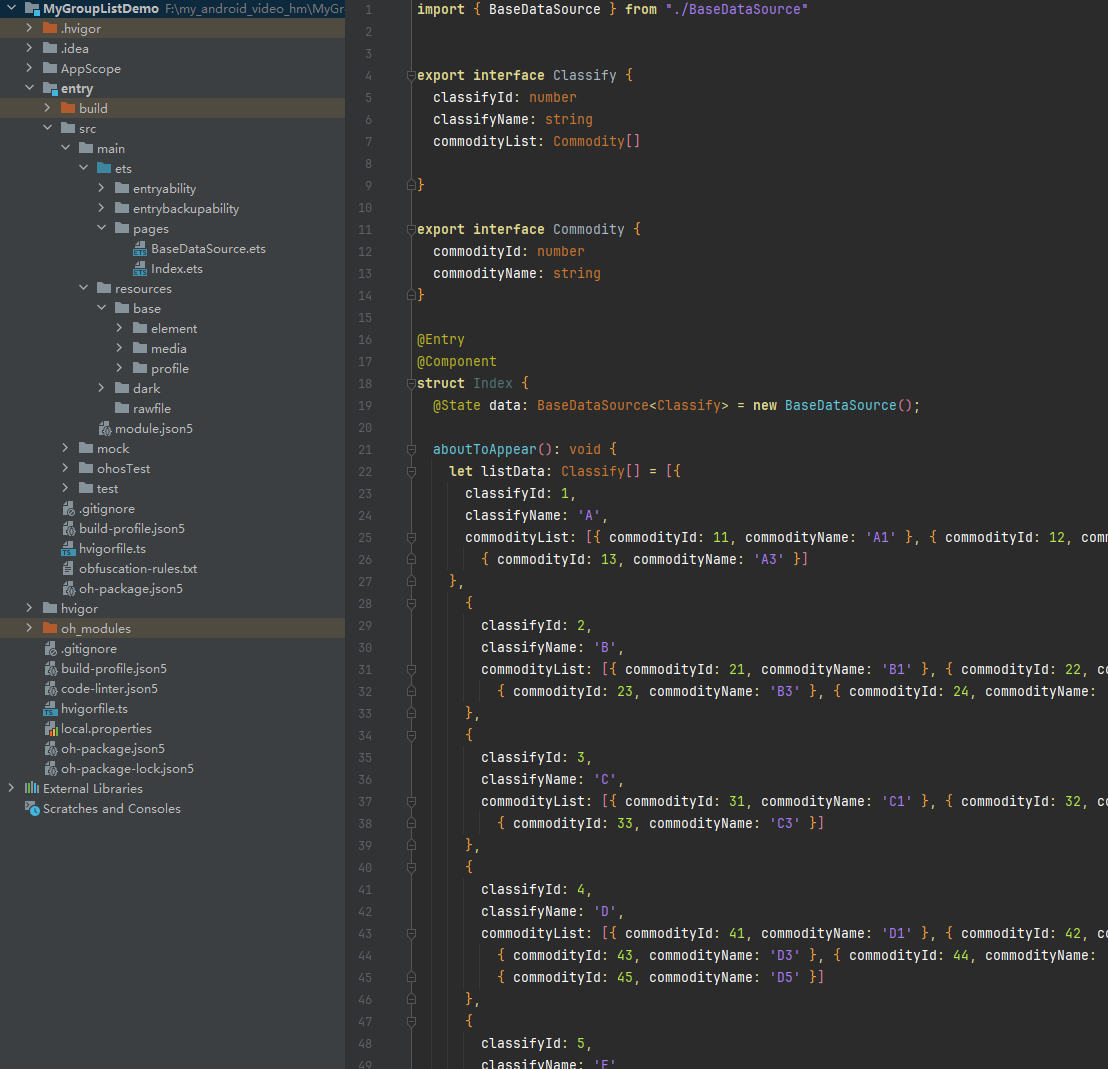Expand the entrybackupability folder

[x=101, y=208]
